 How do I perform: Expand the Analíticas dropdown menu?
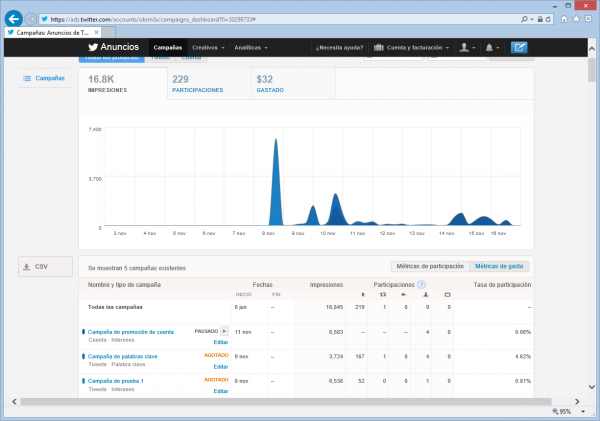tap(251, 47)
